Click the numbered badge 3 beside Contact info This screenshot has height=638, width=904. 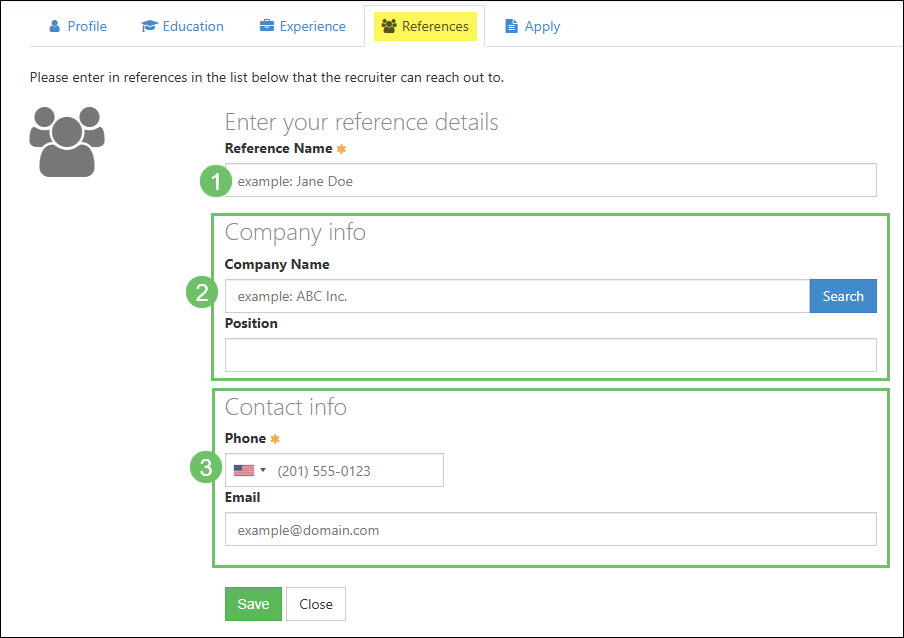tap(203, 467)
